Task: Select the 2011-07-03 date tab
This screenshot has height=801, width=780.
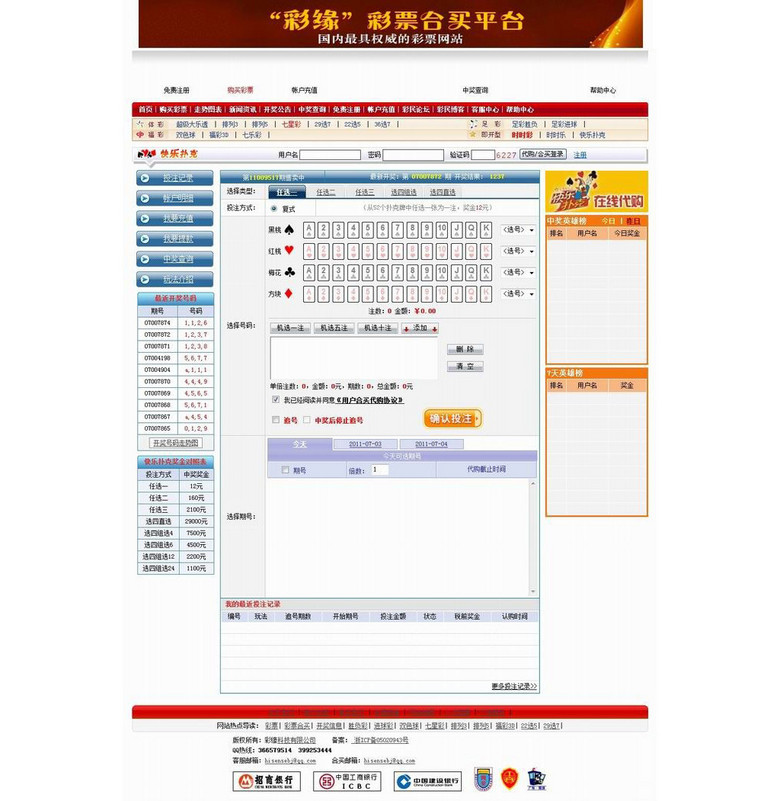Action: [365, 444]
